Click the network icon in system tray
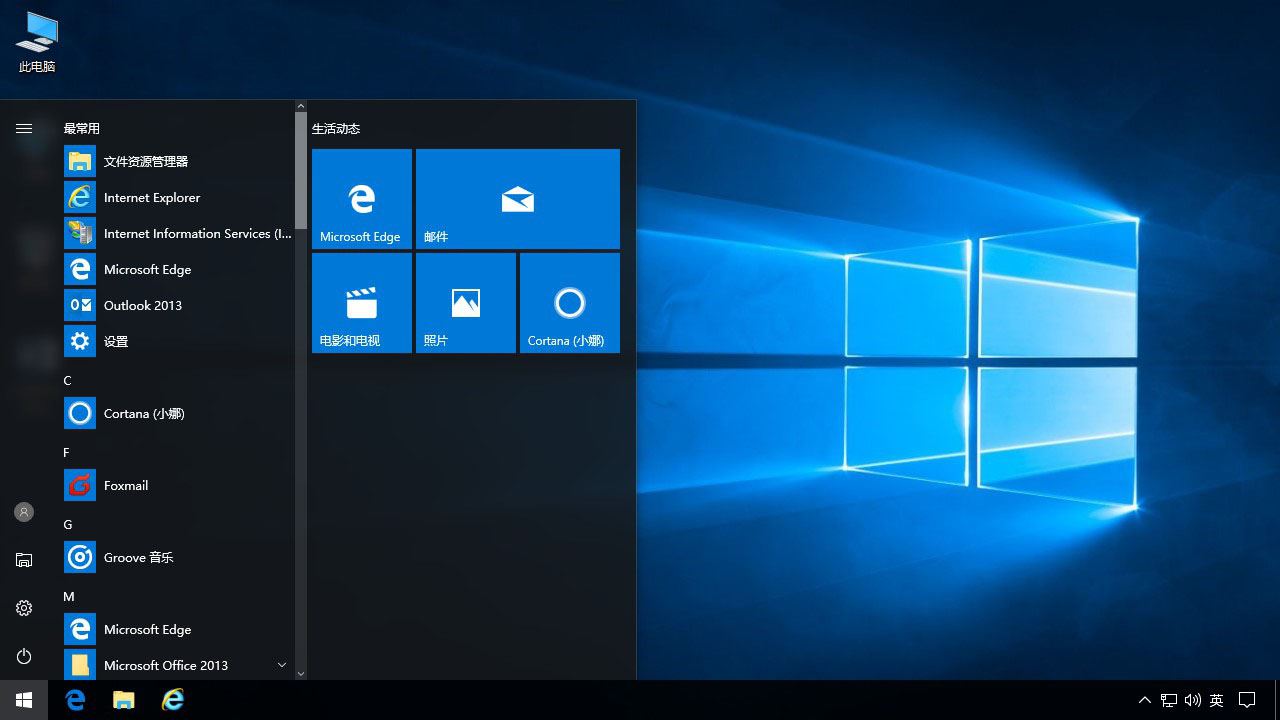The width and height of the screenshot is (1280, 720). (1169, 700)
